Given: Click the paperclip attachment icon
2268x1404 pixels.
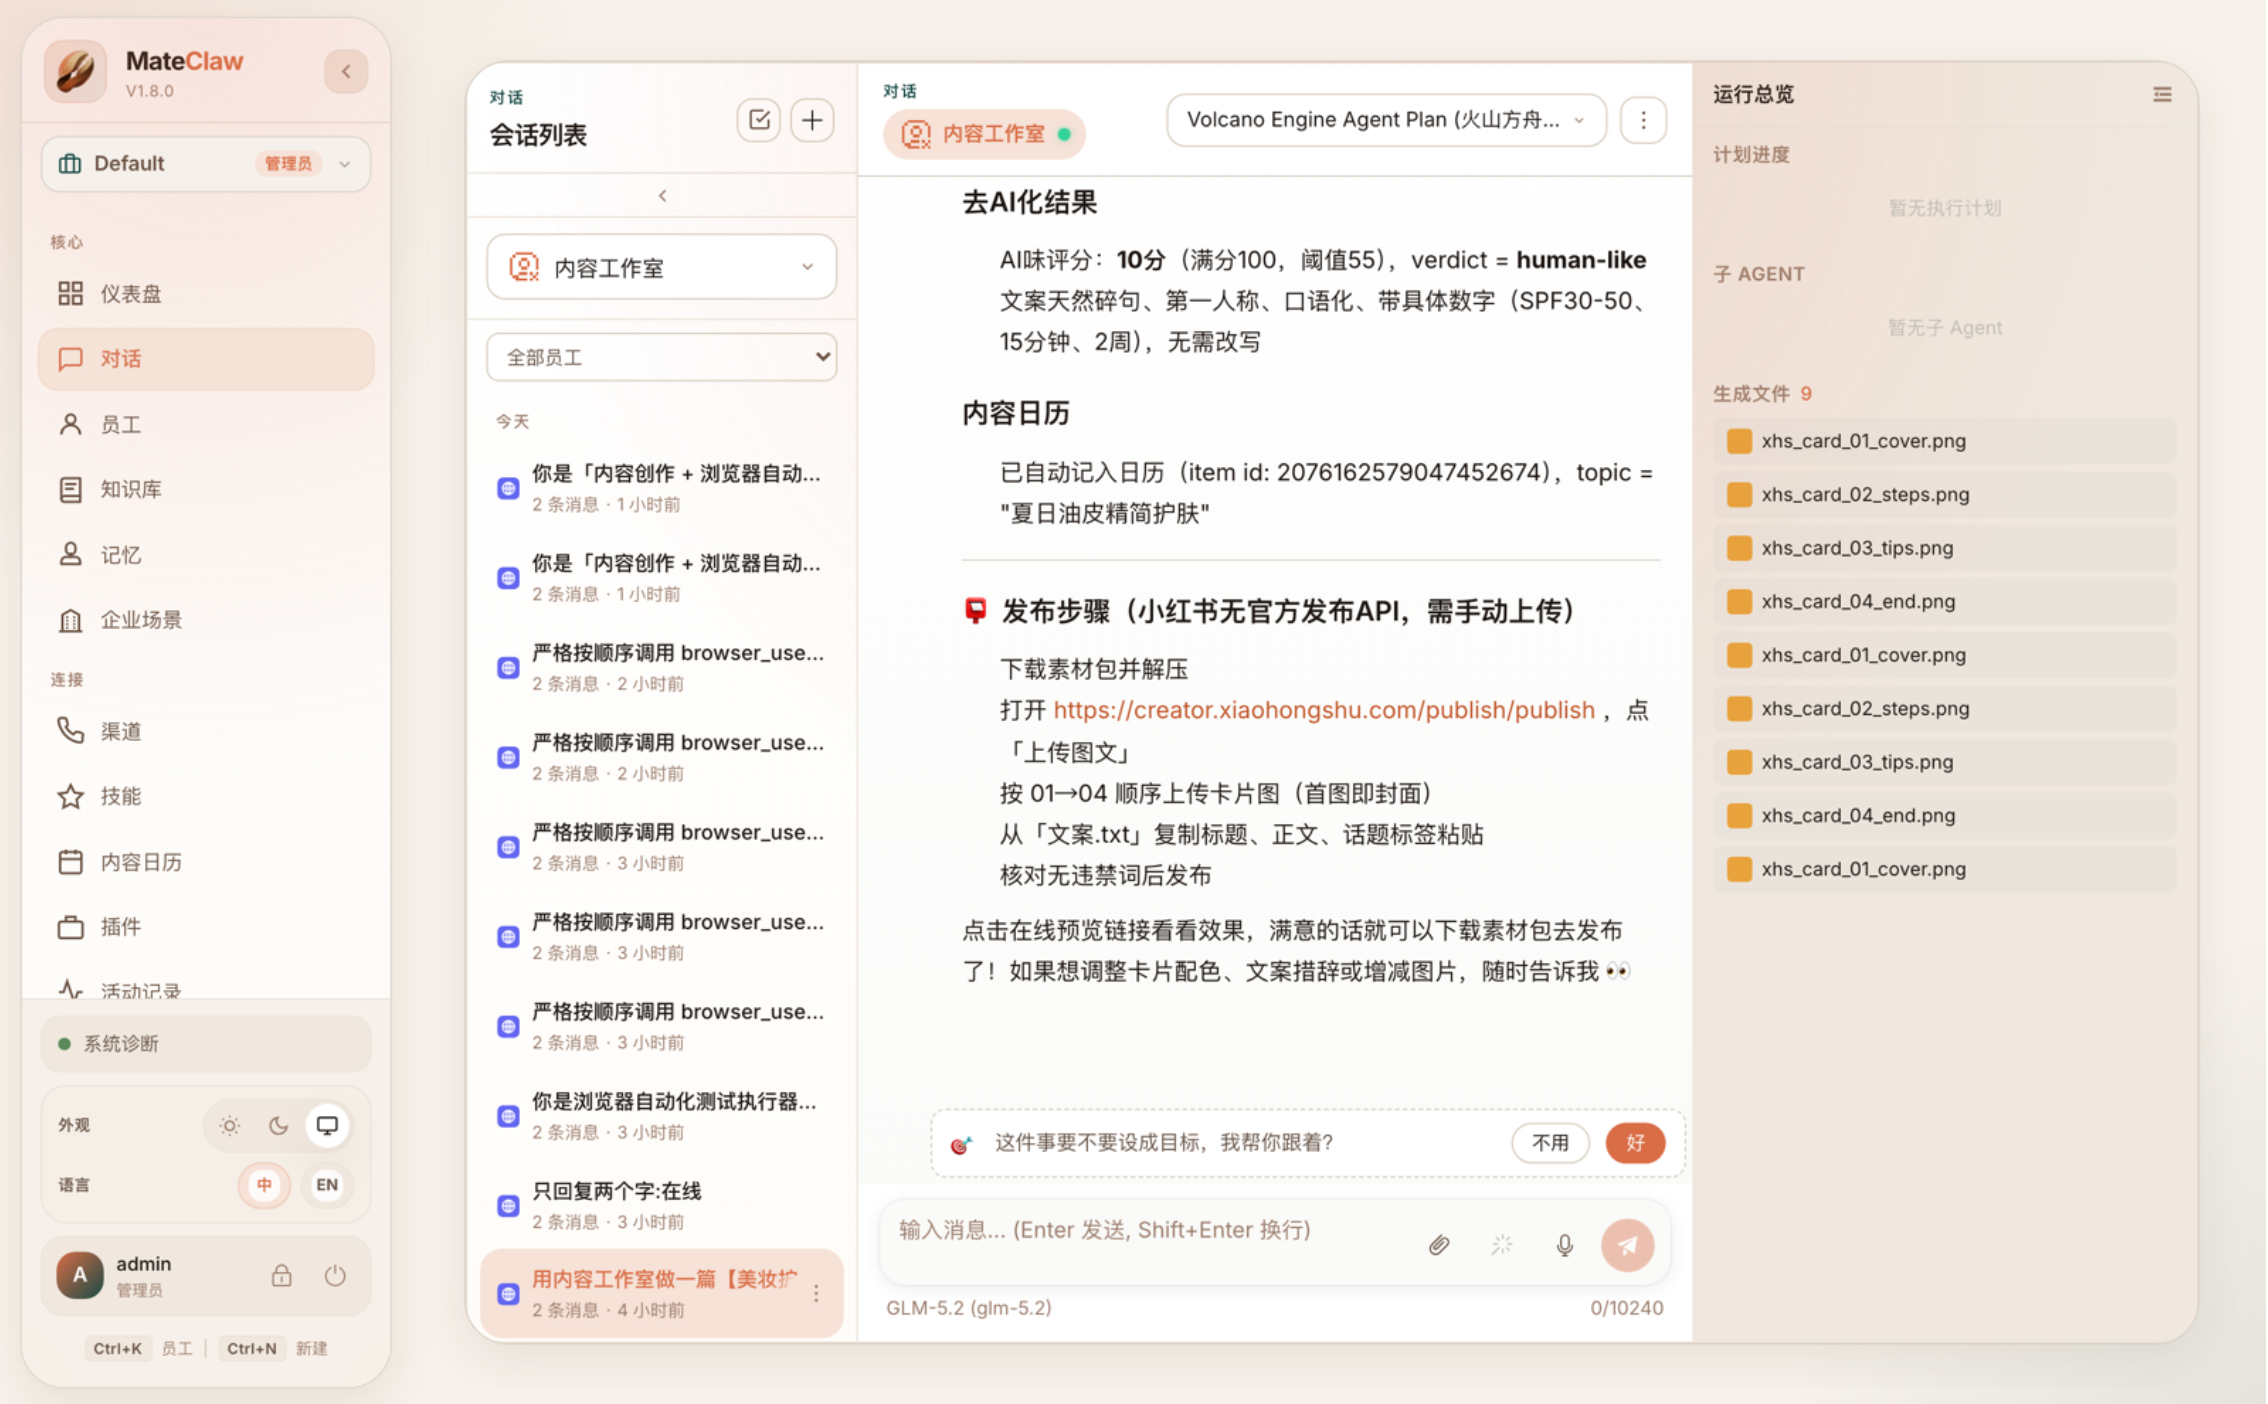Looking at the screenshot, I should tap(1439, 1245).
